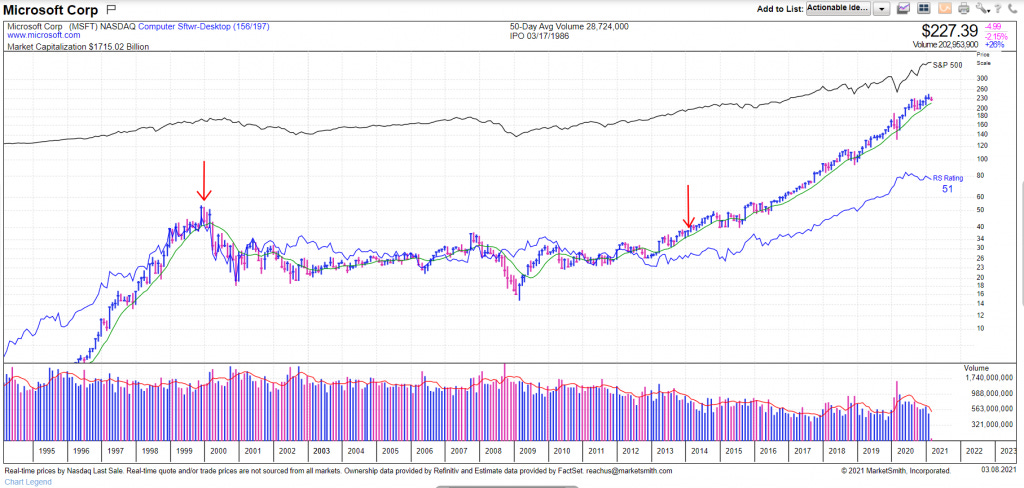This screenshot has width=1024, height=488.
Task: Open Add to List dropdown arrow
Action: pos(882,8)
